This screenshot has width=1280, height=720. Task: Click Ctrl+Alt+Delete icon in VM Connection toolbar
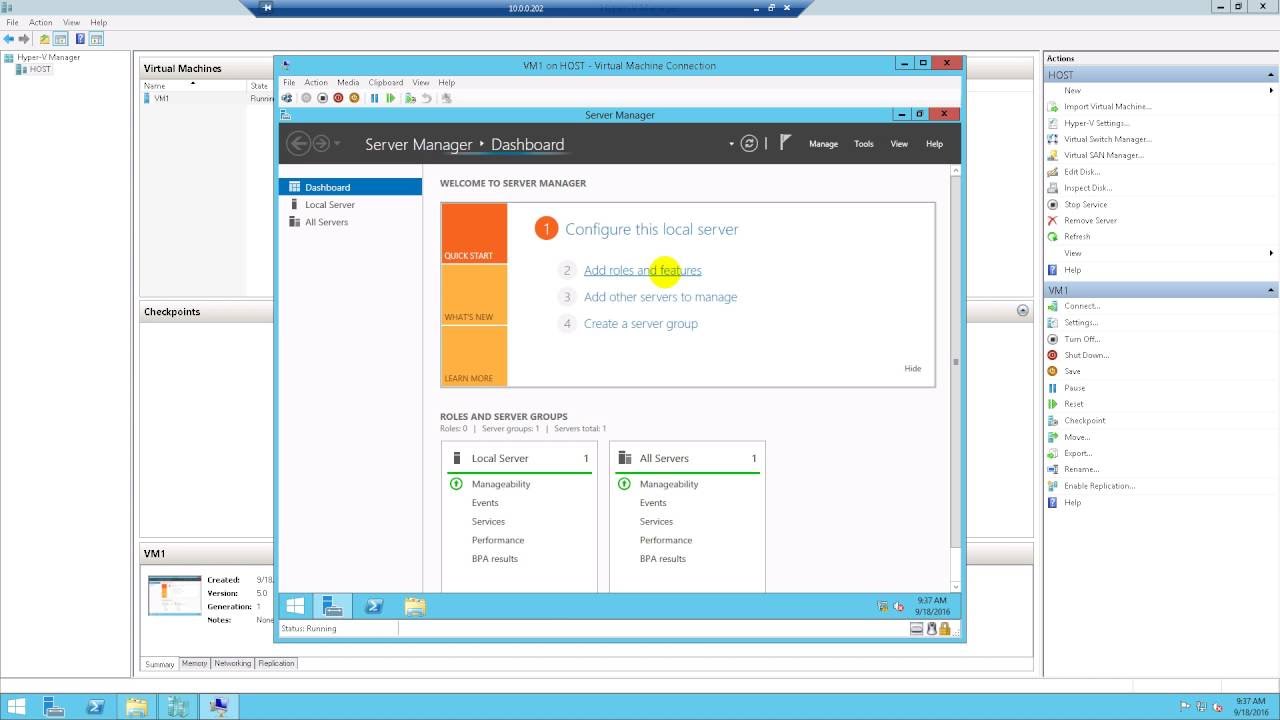click(x=287, y=98)
